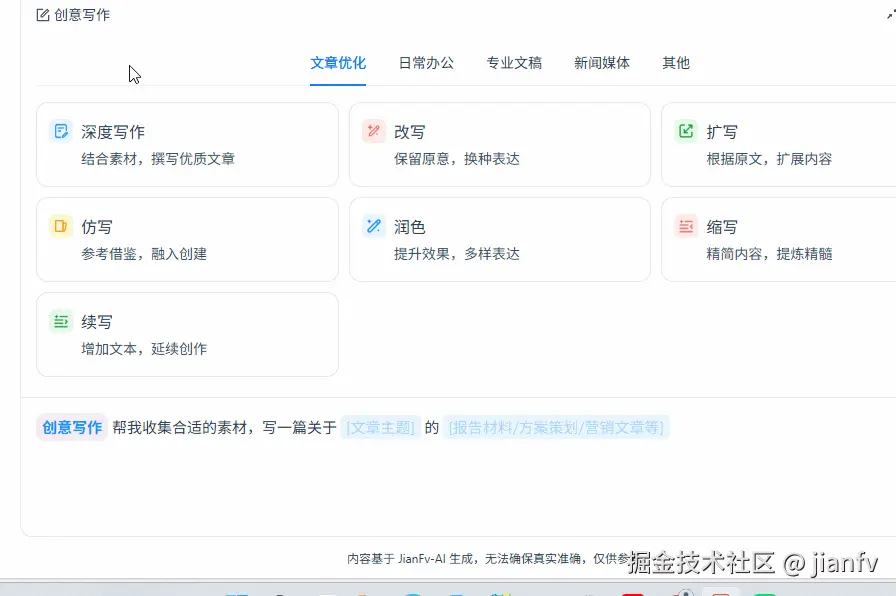Select the 深度写作 document icon
896x596 pixels.
pyautogui.click(x=60, y=130)
